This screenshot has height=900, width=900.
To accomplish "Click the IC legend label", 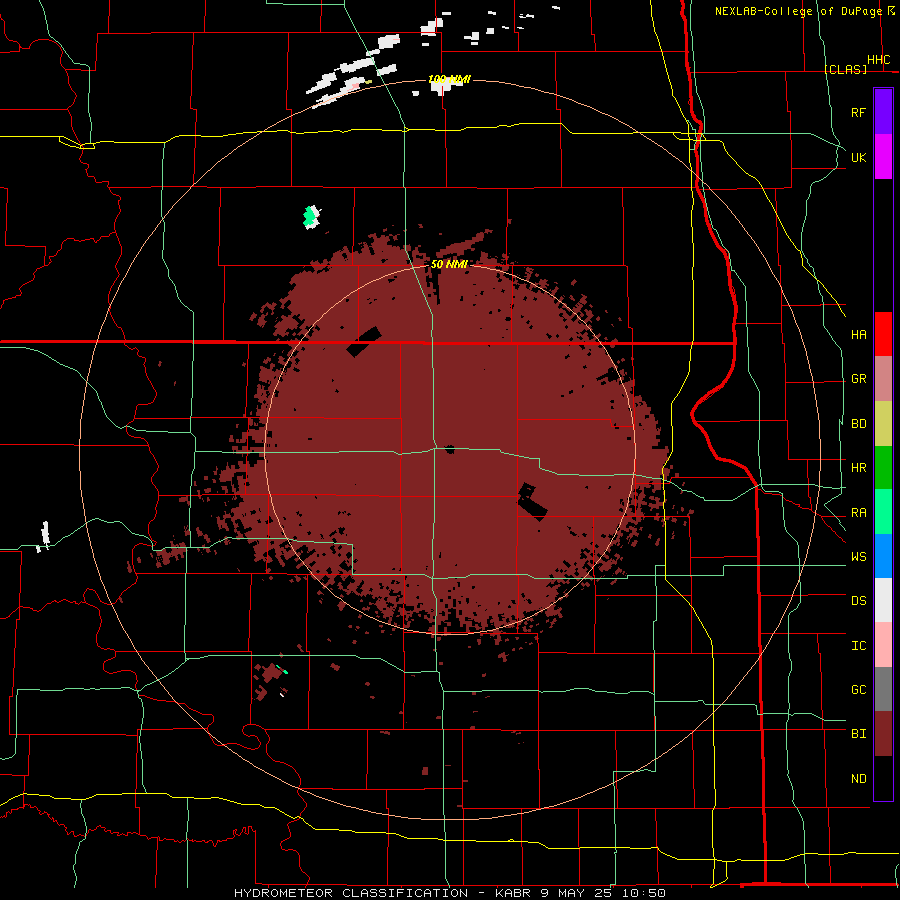I will (858, 646).
